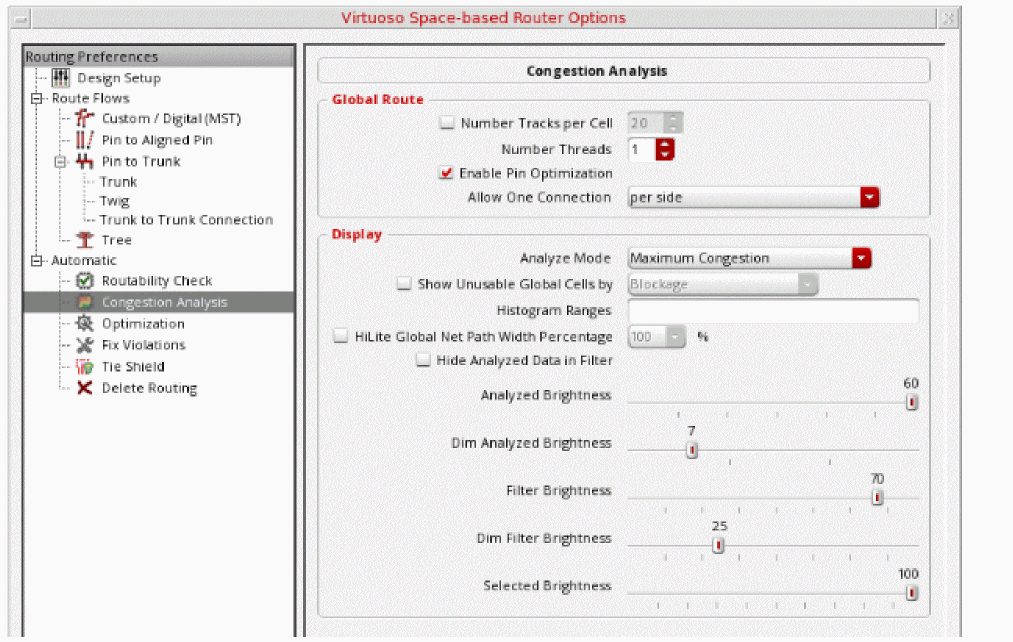1013x642 pixels.
Task: Click Dim Filter Brightness slider handle
Action: point(718,546)
